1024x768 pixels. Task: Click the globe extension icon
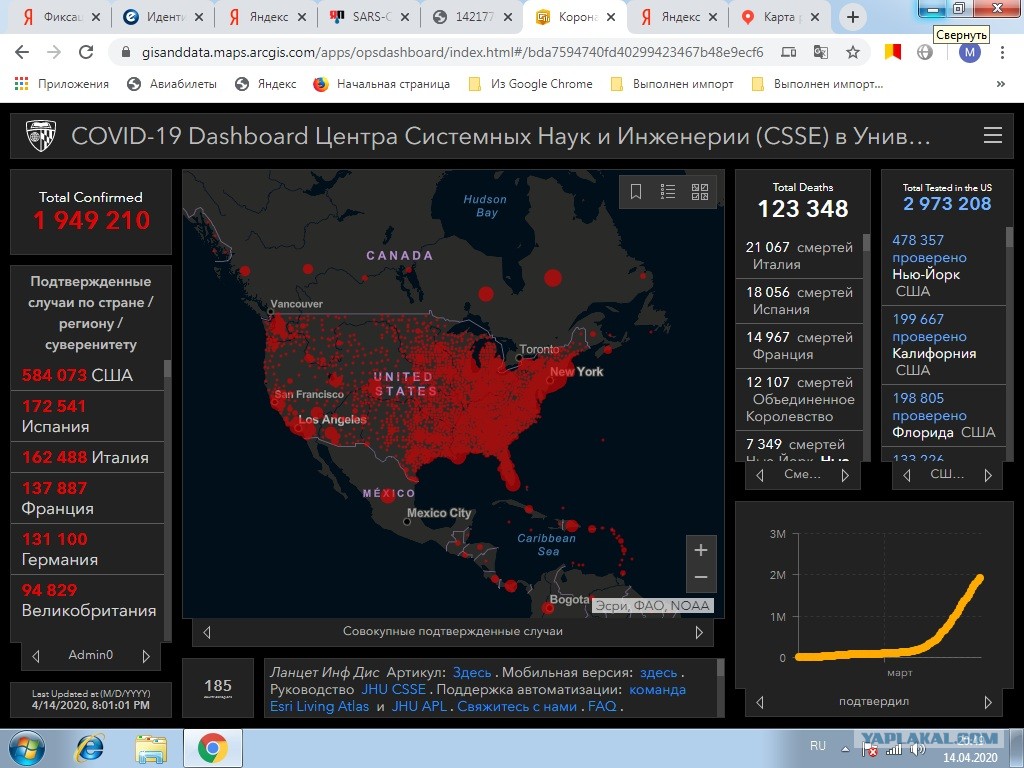[x=925, y=52]
